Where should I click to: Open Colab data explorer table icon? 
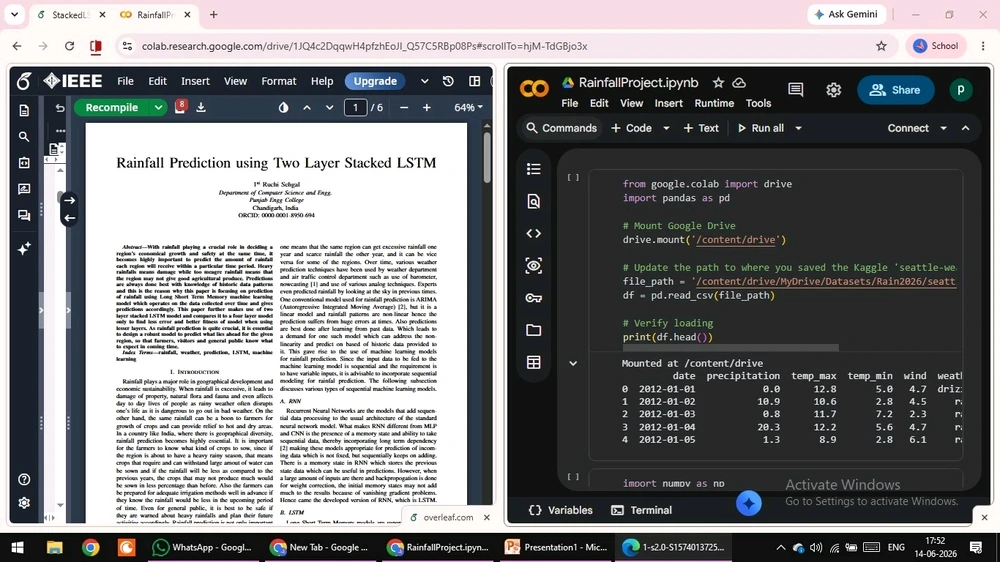click(534, 362)
